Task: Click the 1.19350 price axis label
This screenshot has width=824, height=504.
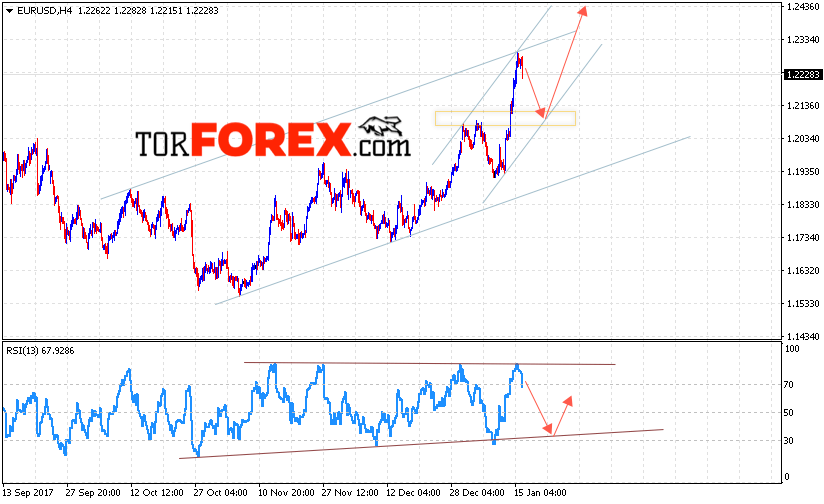Action: pyautogui.click(x=802, y=172)
